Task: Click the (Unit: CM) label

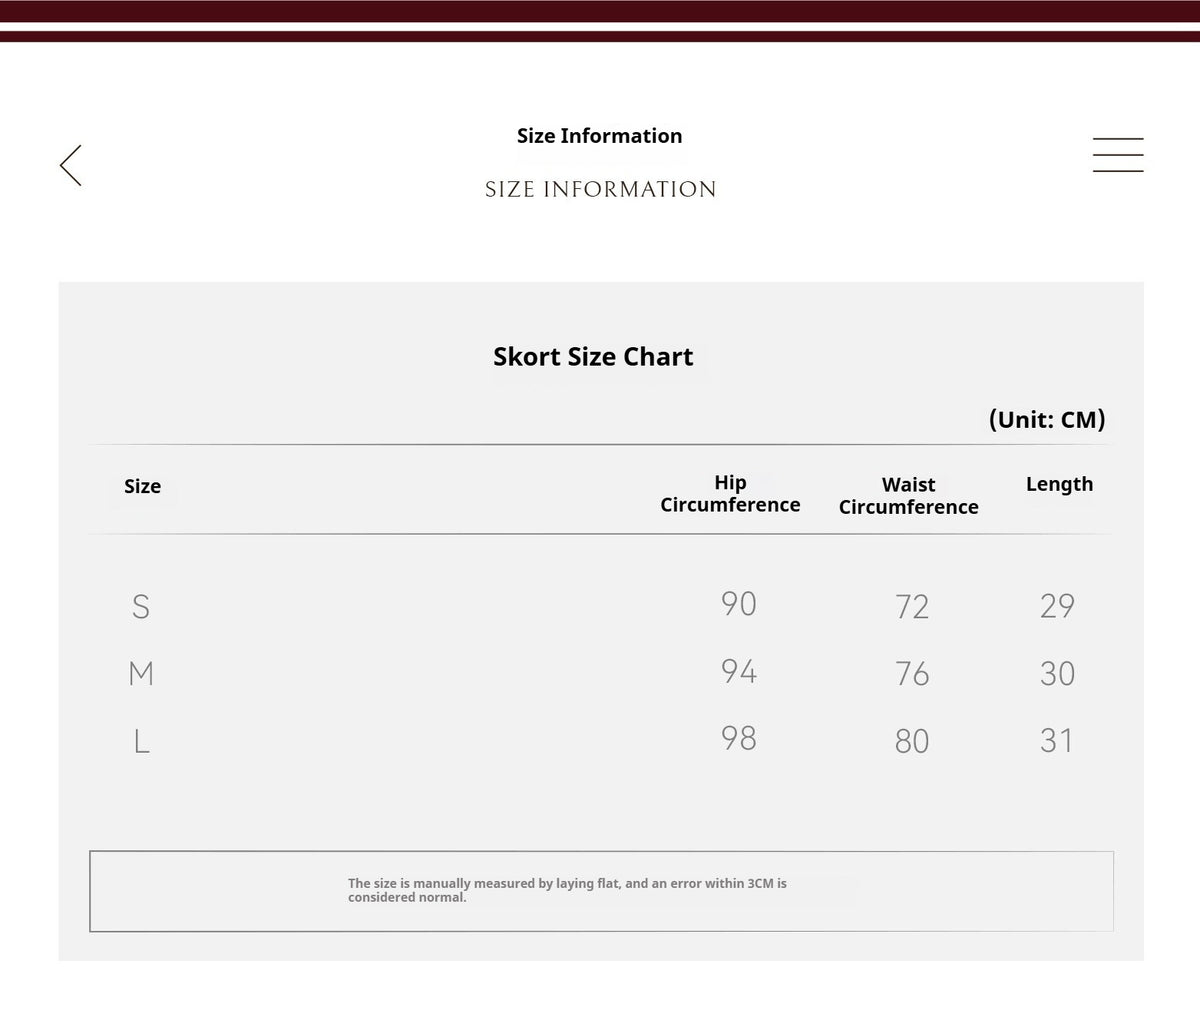Action: tap(1047, 419)
